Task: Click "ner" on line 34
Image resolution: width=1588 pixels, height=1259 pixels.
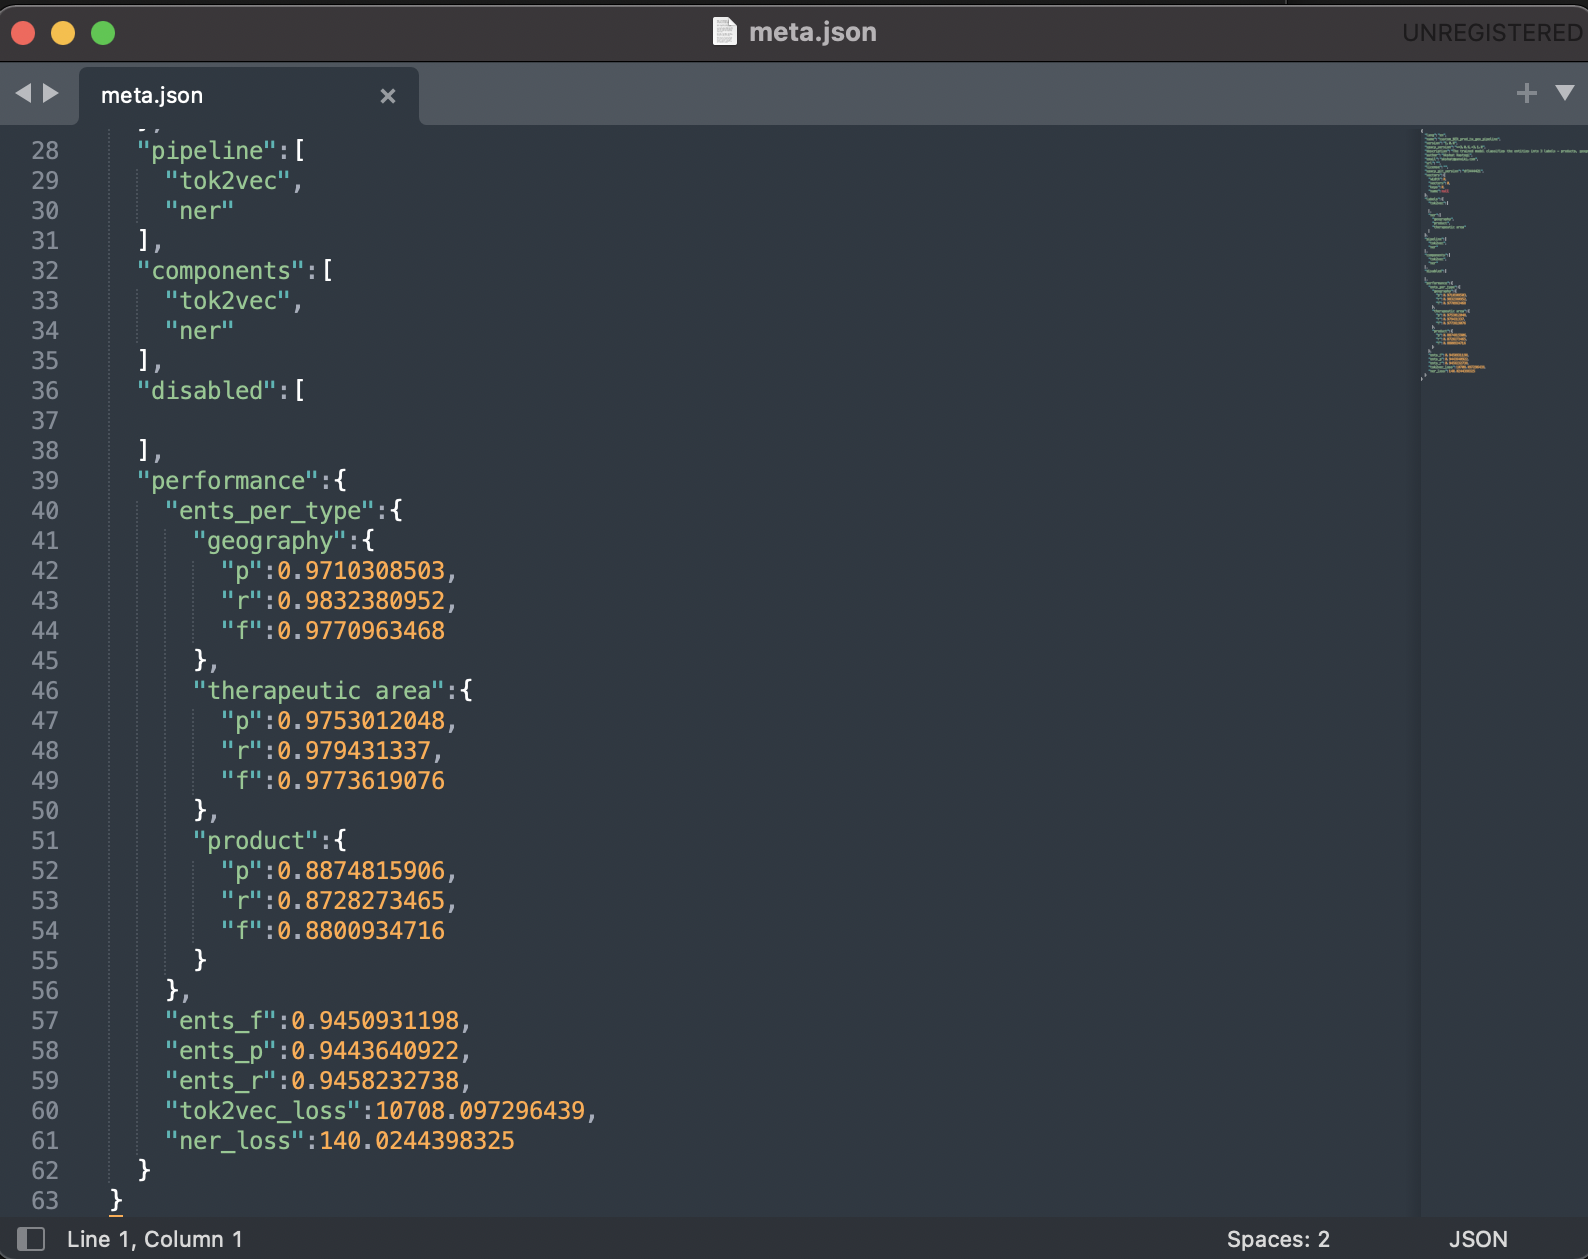Action: point(200,331)
